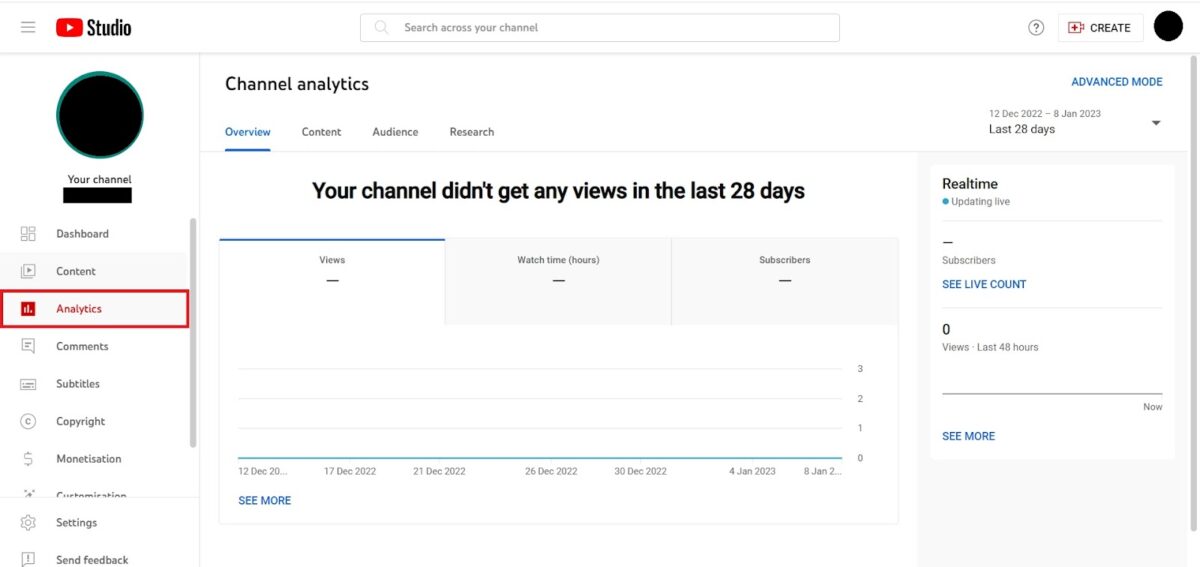Click the Subtitles icon in sidebar
Image resolution: width=1200 pixels, height=567 pixels.
[28, 384]
